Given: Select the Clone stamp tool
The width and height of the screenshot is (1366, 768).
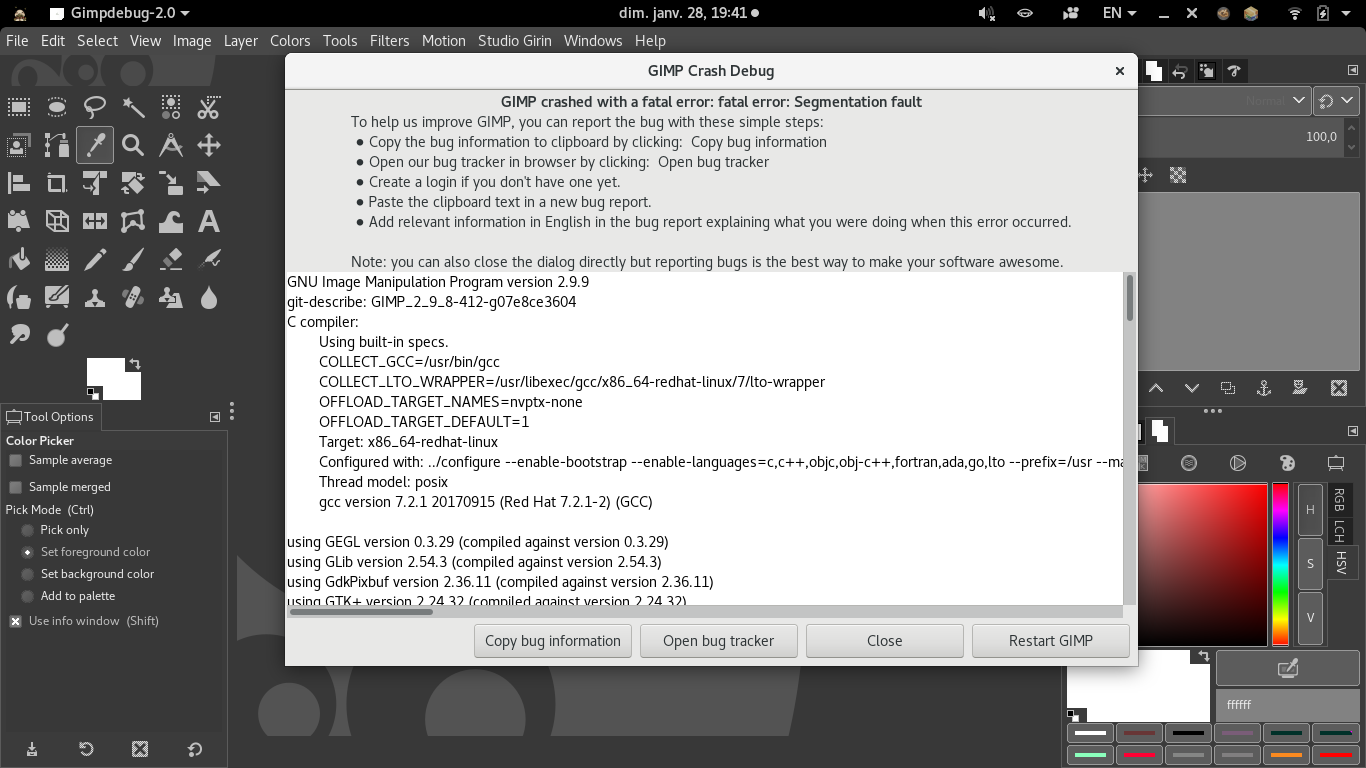Looking at the screenshot, I should click(x=95, y=297).
